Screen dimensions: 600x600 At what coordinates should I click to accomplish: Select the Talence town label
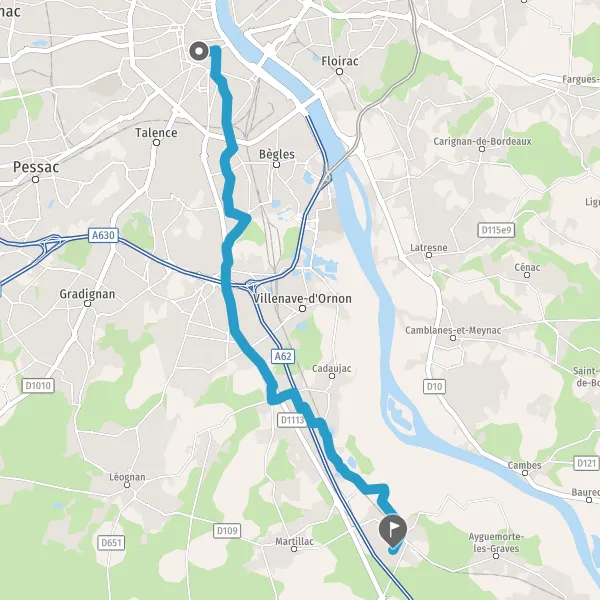pyautogui.click(x=156, y=133)
